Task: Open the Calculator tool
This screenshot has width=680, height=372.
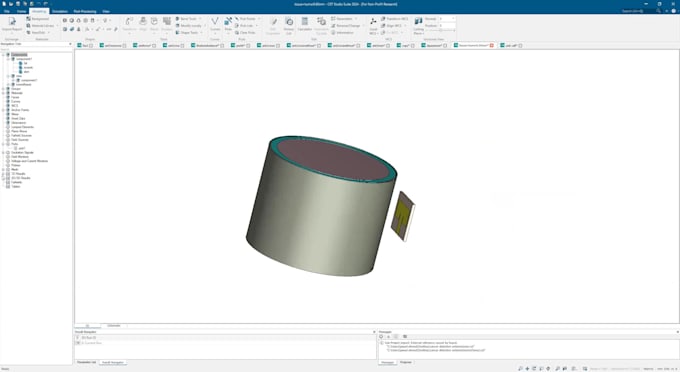Action: coord(305,24)
